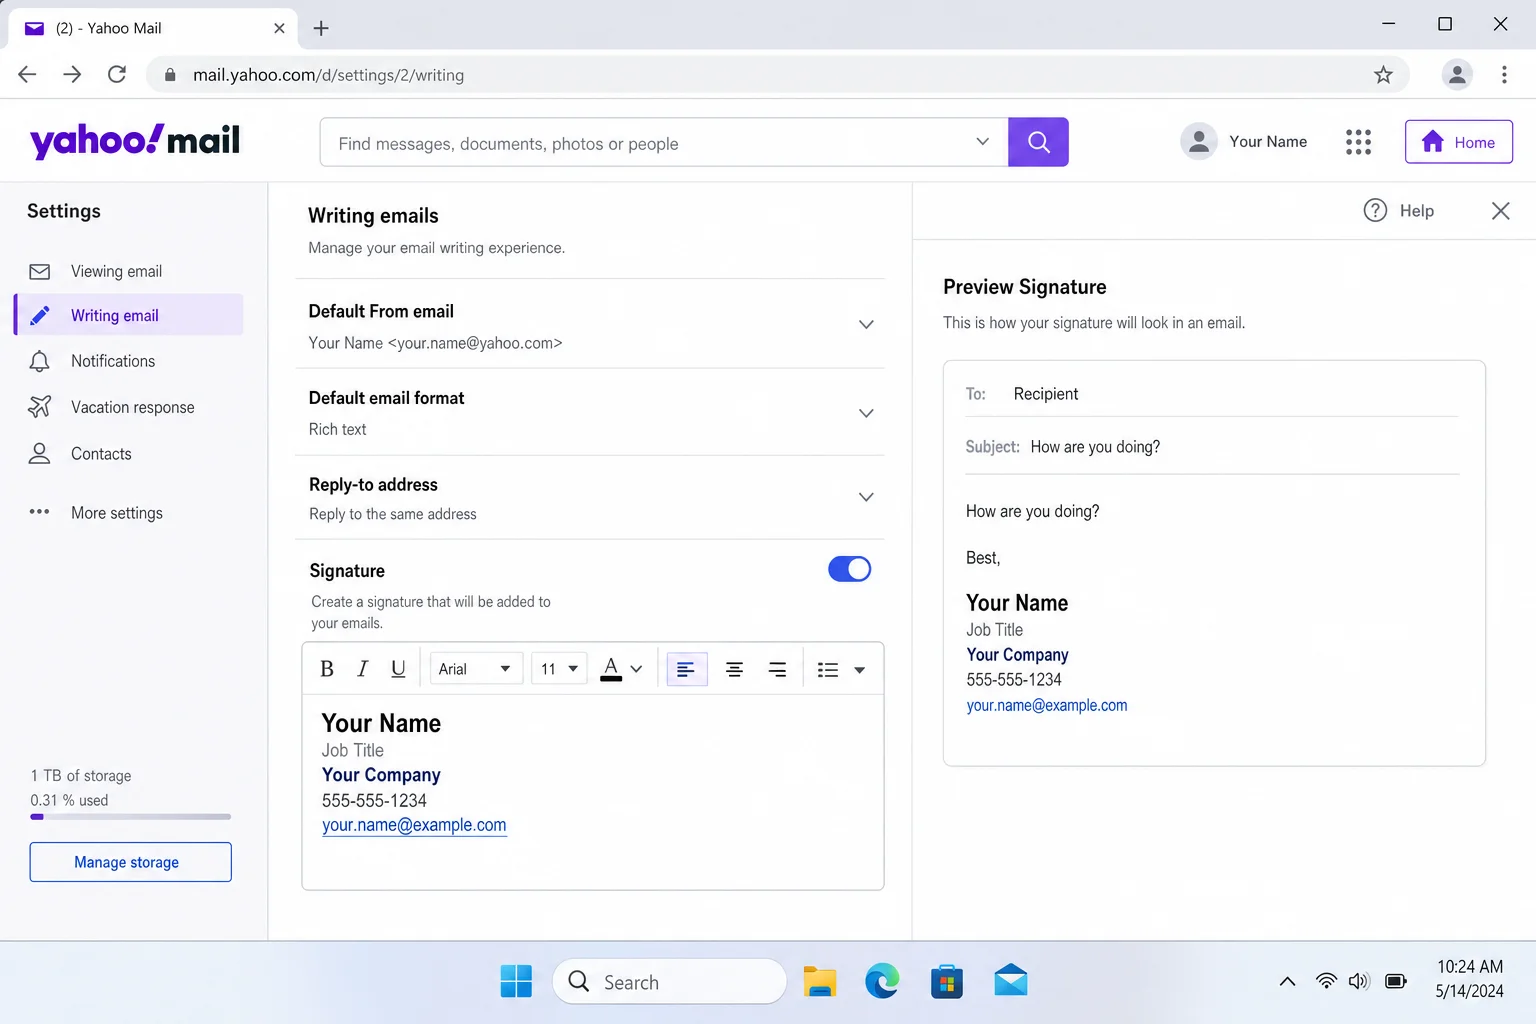Click the address bar URL
The image size is (1536, 1024).
[x=328, y=75]
